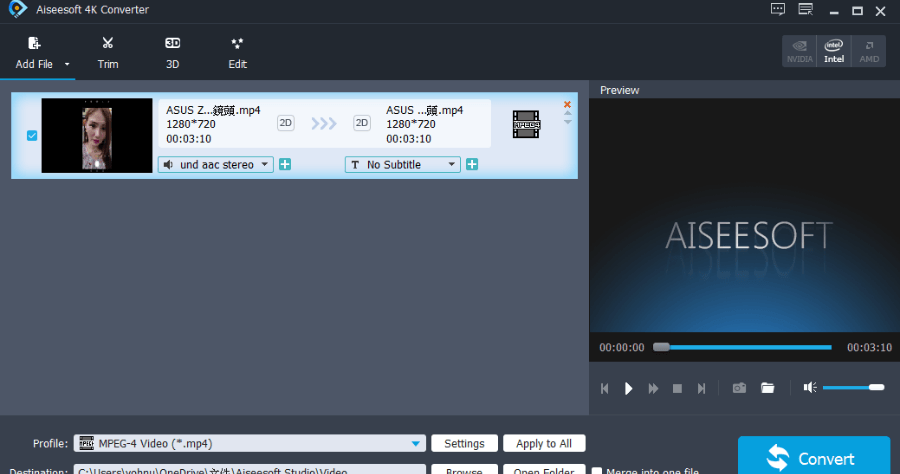Toggle Intel acceleration

(834, 51)
